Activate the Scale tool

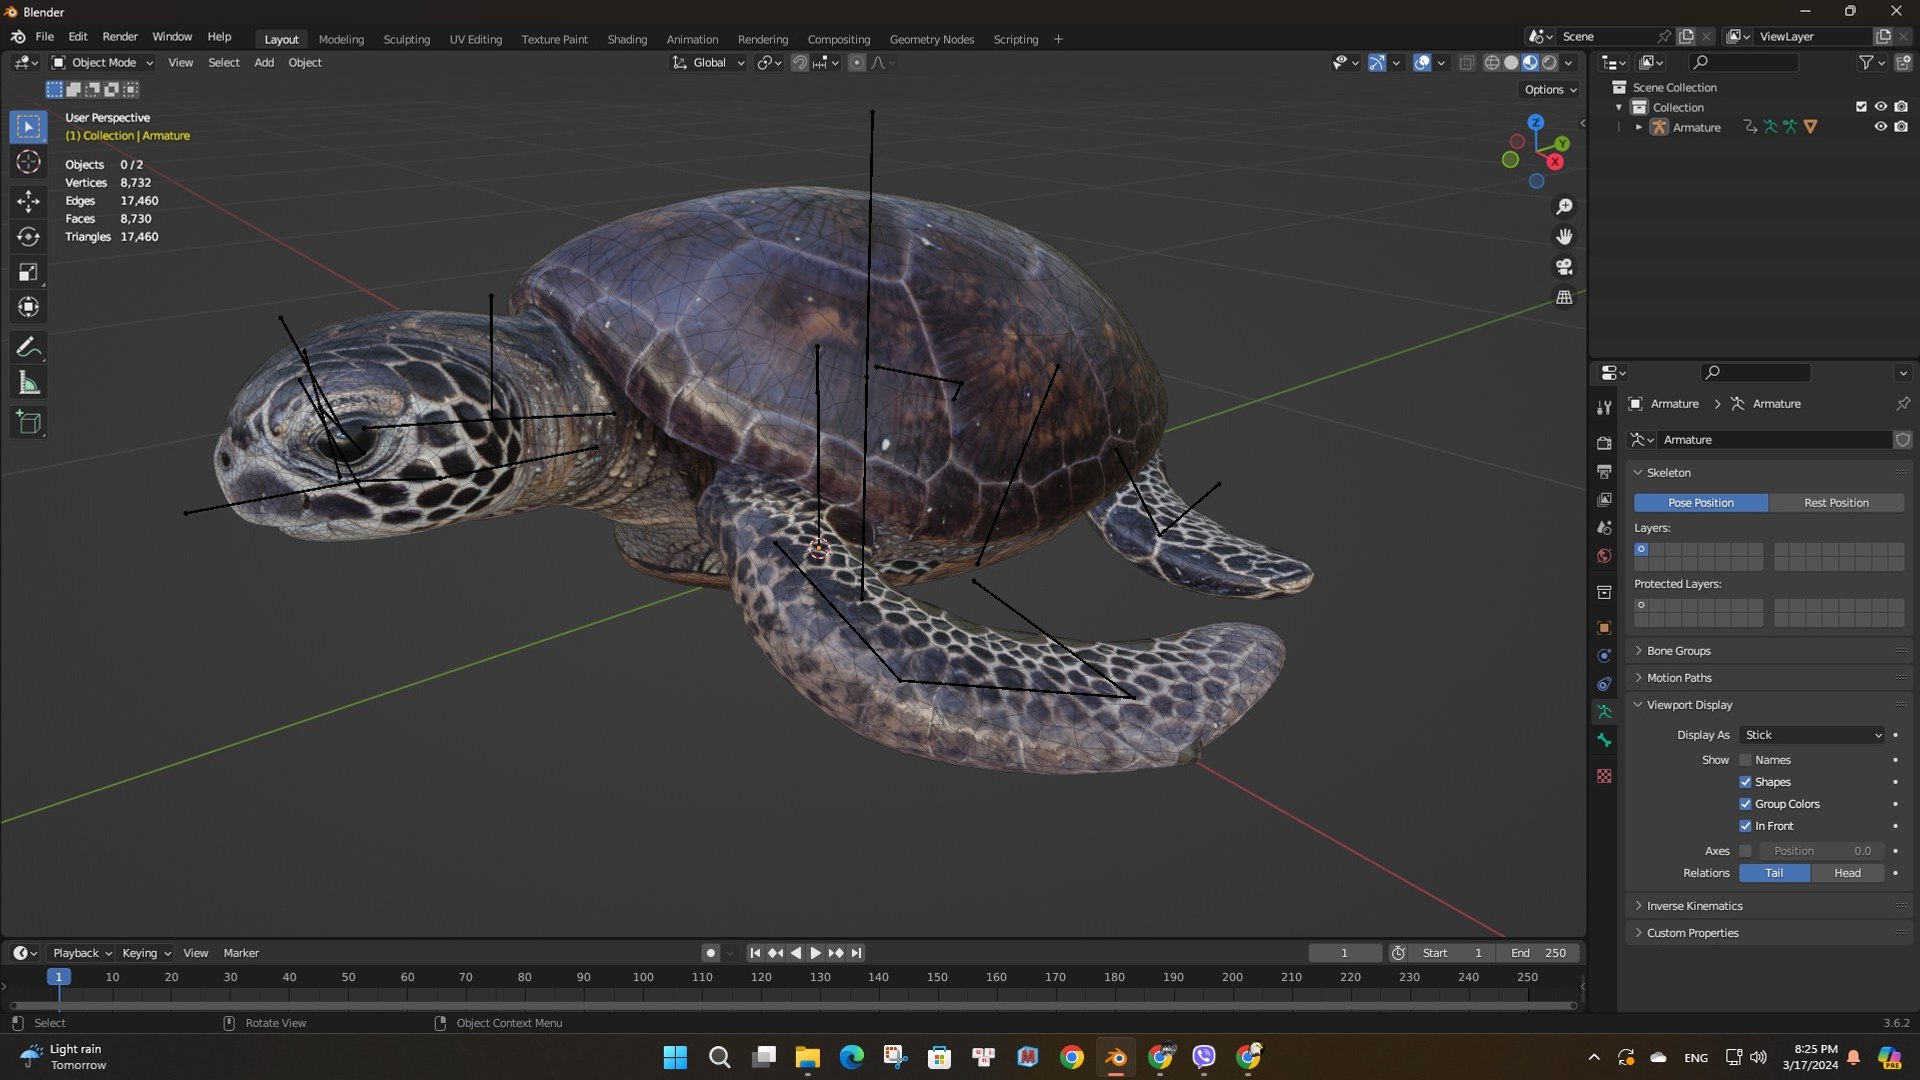pyautogui.click(x=28, y=272)
